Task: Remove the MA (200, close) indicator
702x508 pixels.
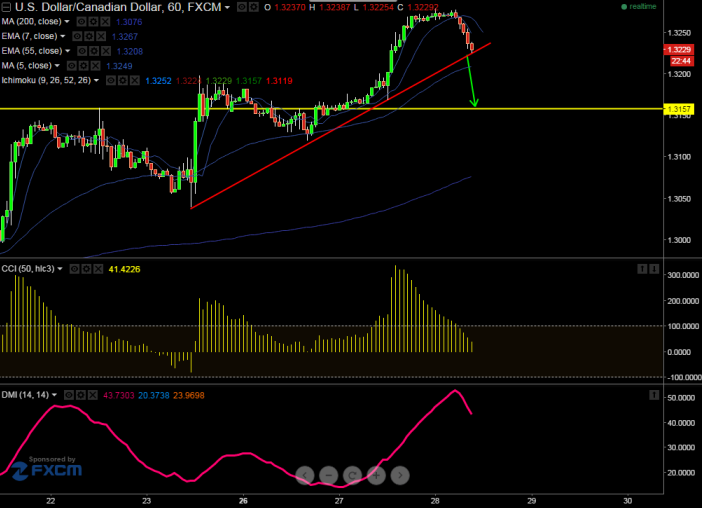Action: (x=105, y=21)
